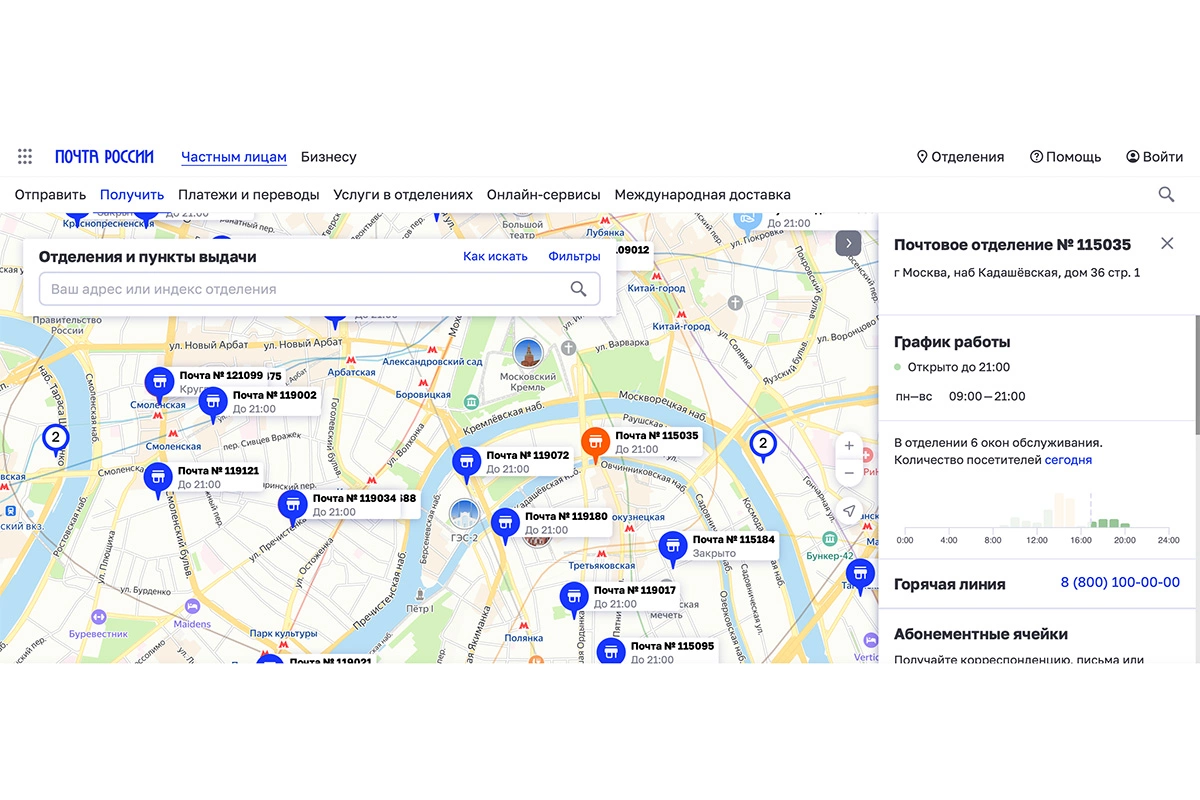Image resolution: width=1200 pixels, height=800 pixels.
Task: Select the Почта № 119121 map pin
Action: [158, 478]
